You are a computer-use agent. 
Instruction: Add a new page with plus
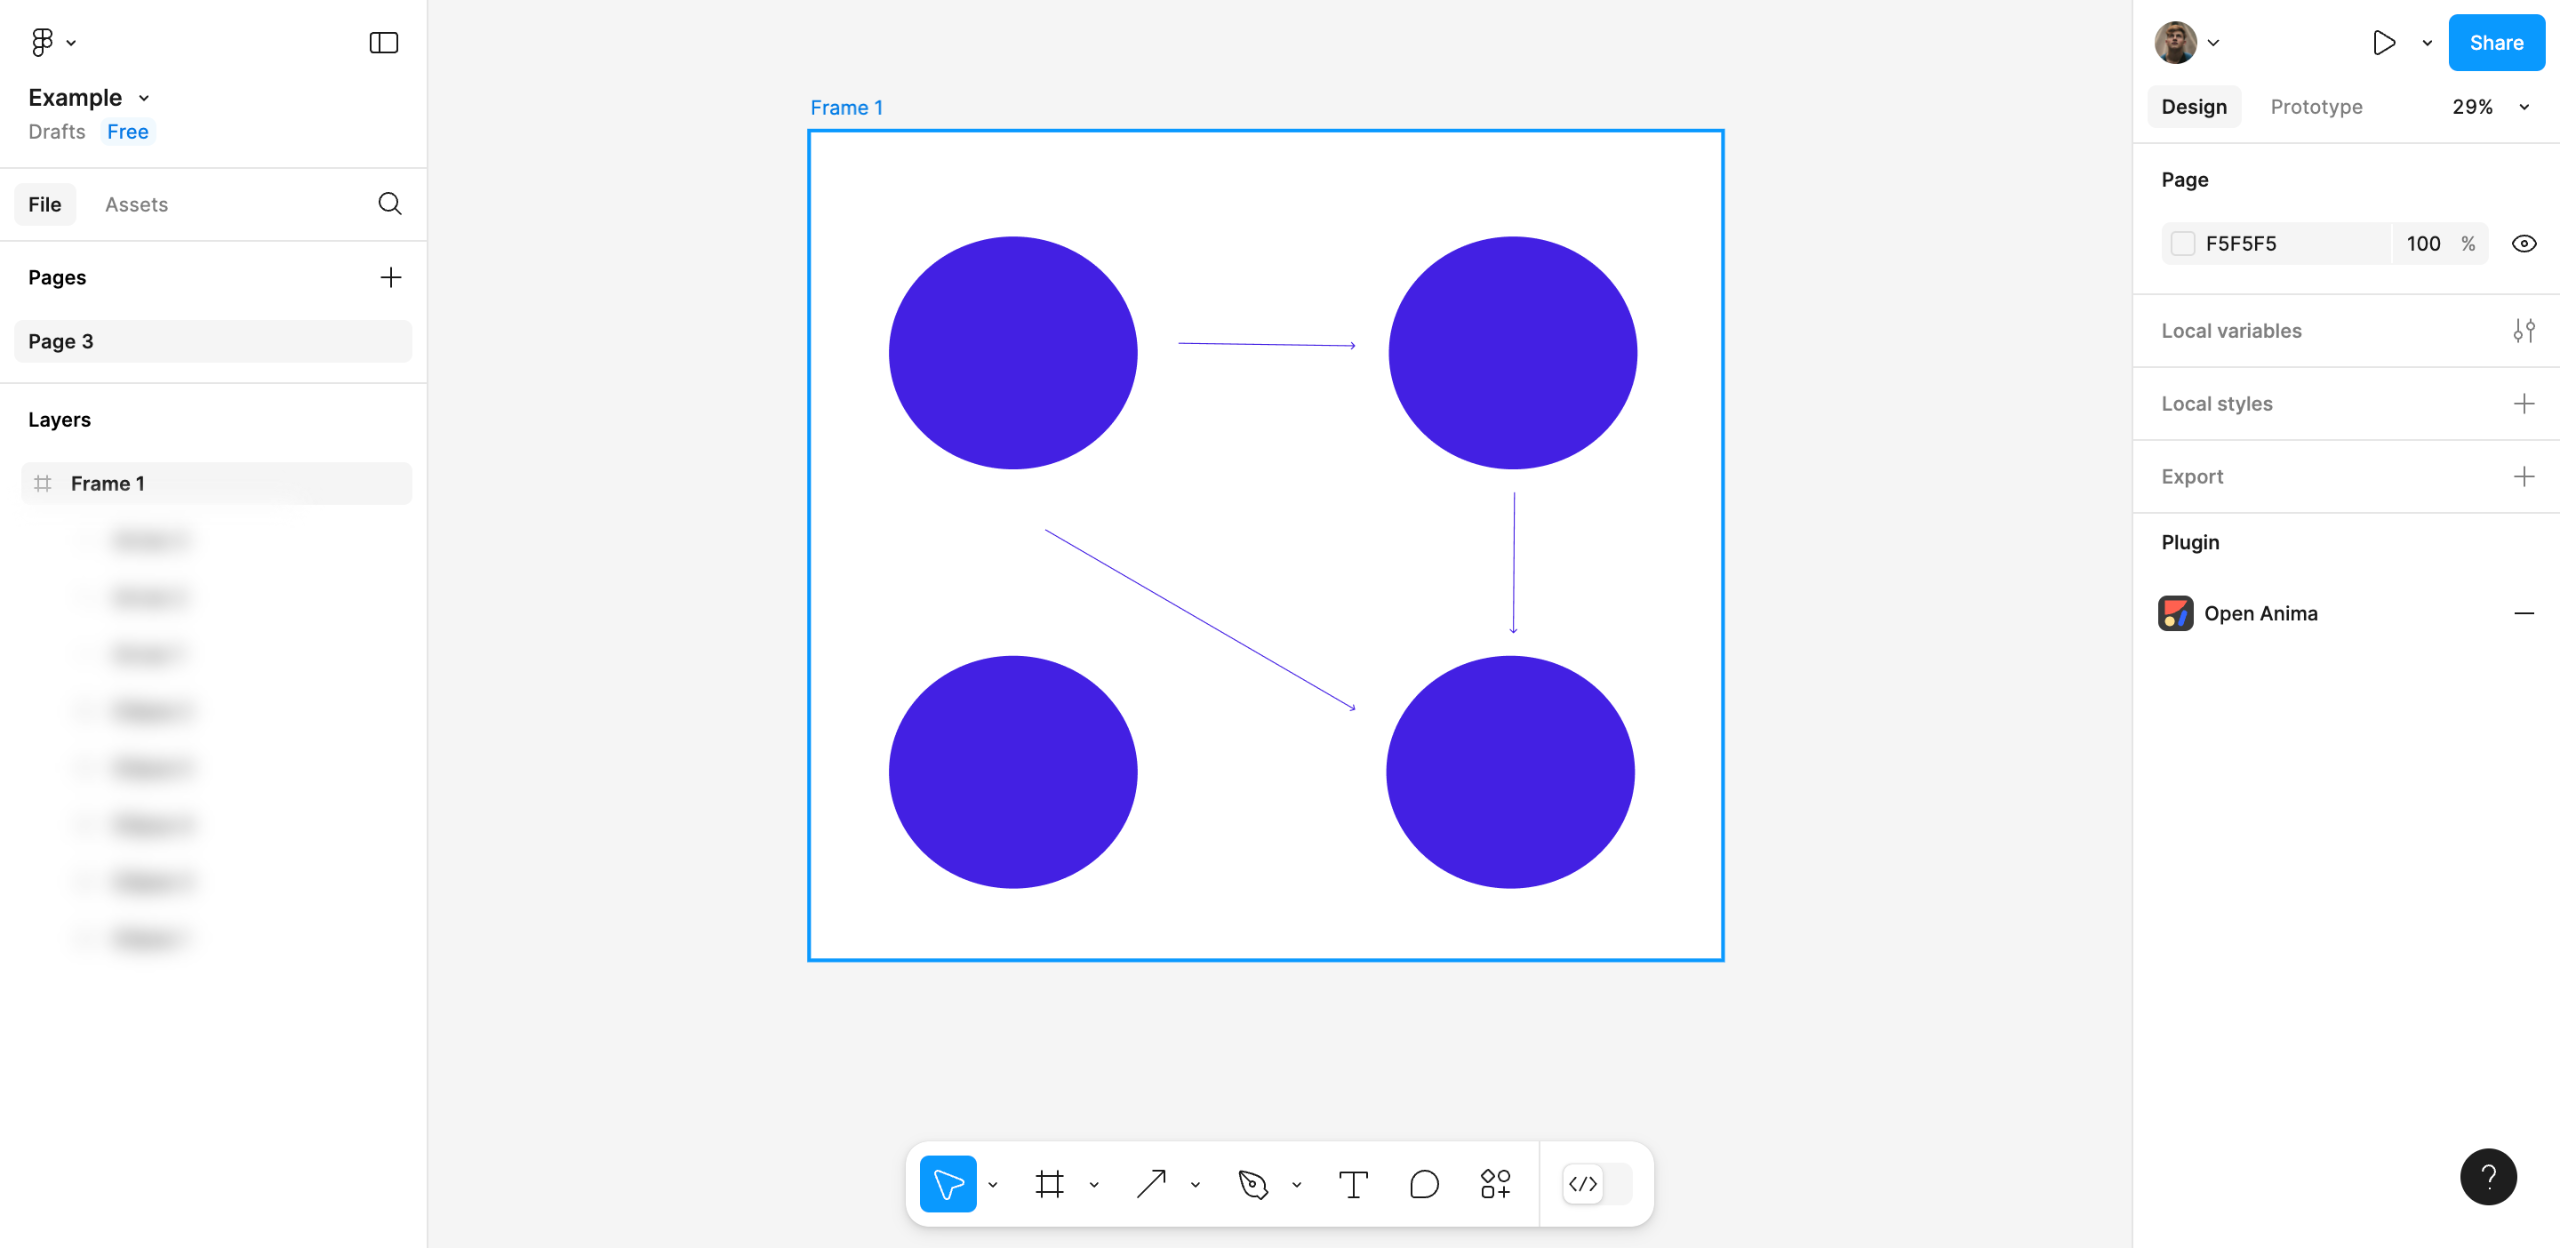(391, 277)
